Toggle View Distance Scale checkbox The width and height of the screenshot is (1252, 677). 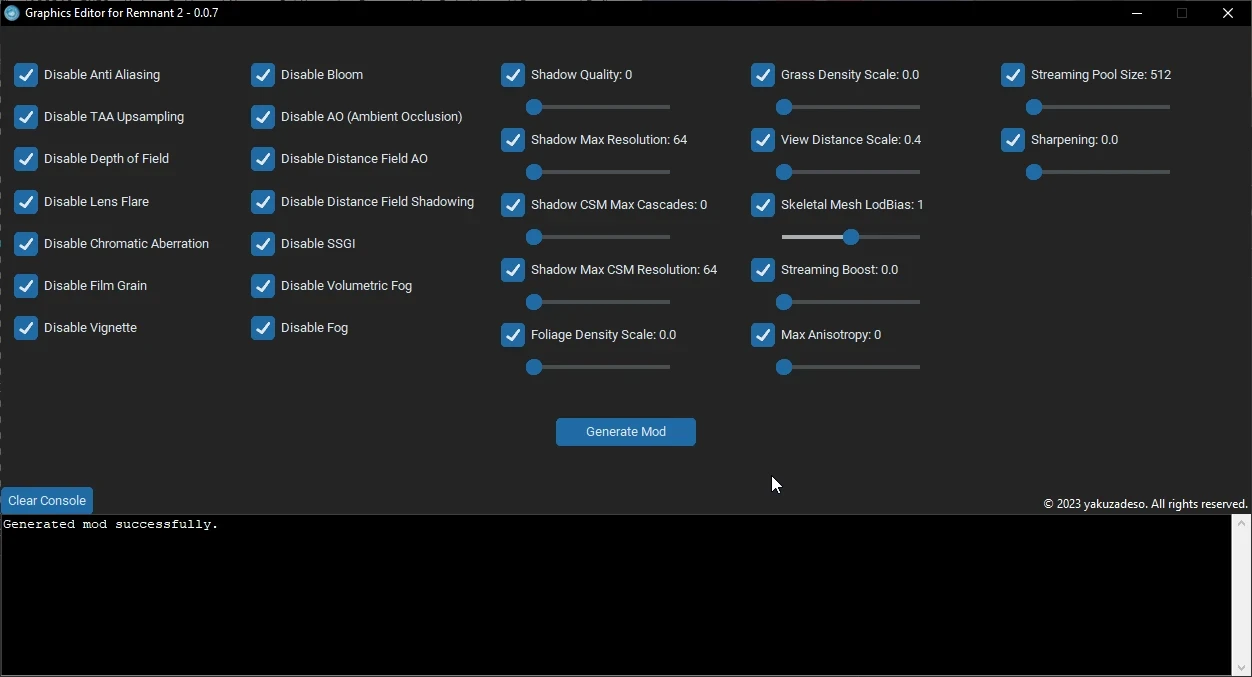click(763, 140)
